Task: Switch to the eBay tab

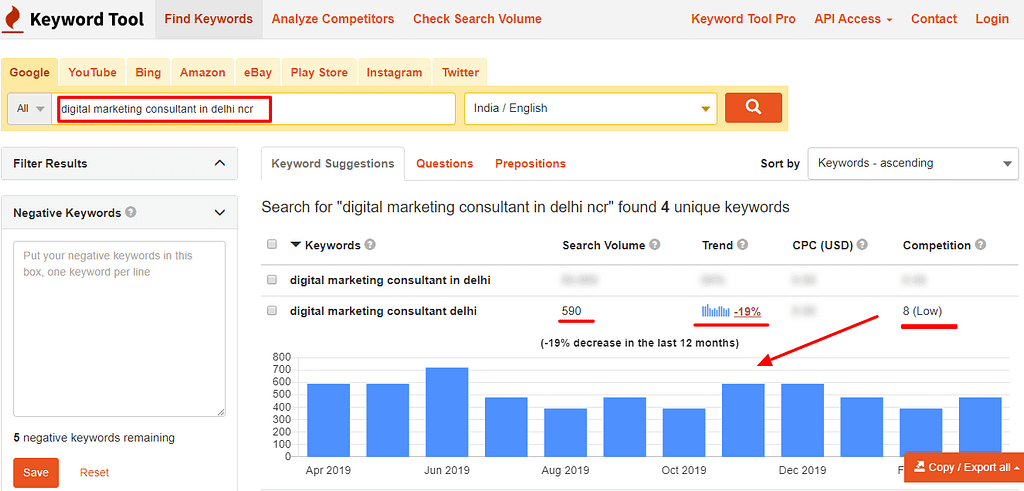Action: pyautogui.click(x=258, y=72)
